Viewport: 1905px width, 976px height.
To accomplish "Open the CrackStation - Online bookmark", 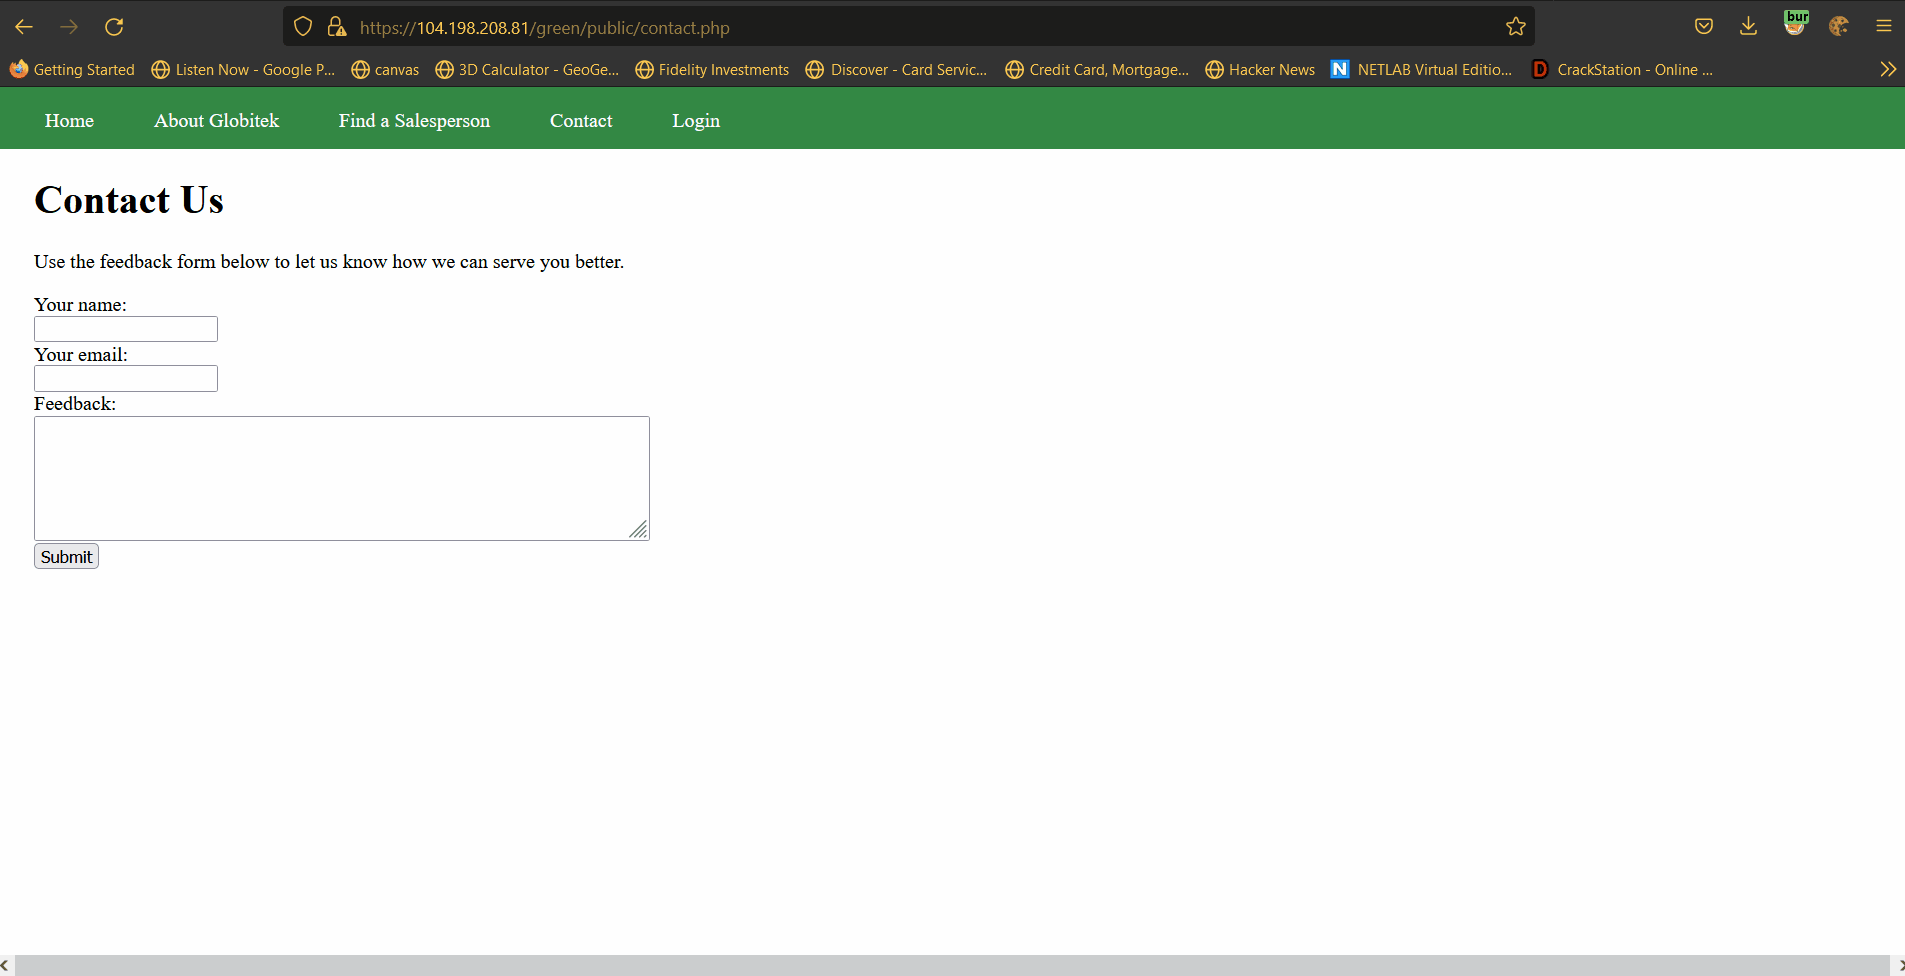I will 1622,69.
